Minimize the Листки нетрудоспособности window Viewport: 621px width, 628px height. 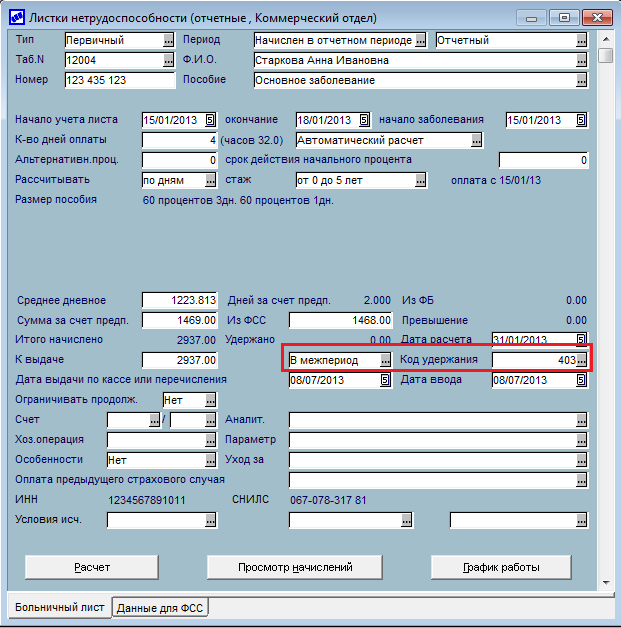point(531,18)
